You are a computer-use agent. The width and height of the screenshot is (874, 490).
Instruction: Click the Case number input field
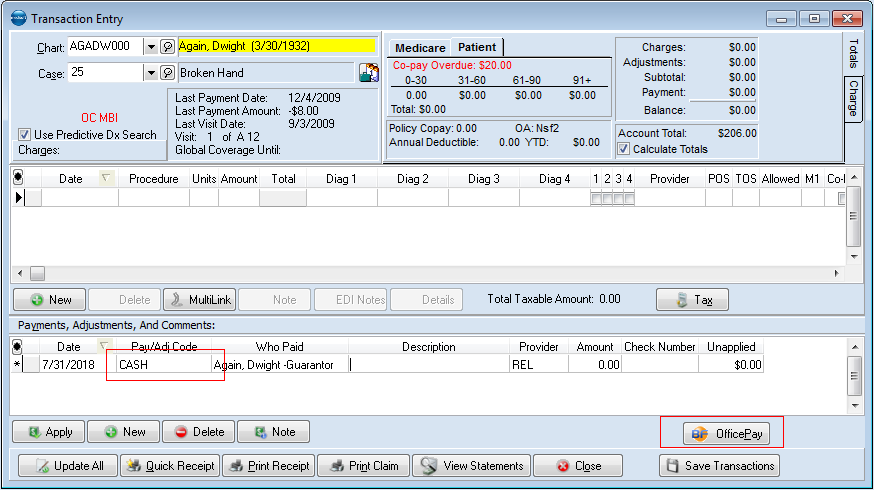[x=105, y=72]
